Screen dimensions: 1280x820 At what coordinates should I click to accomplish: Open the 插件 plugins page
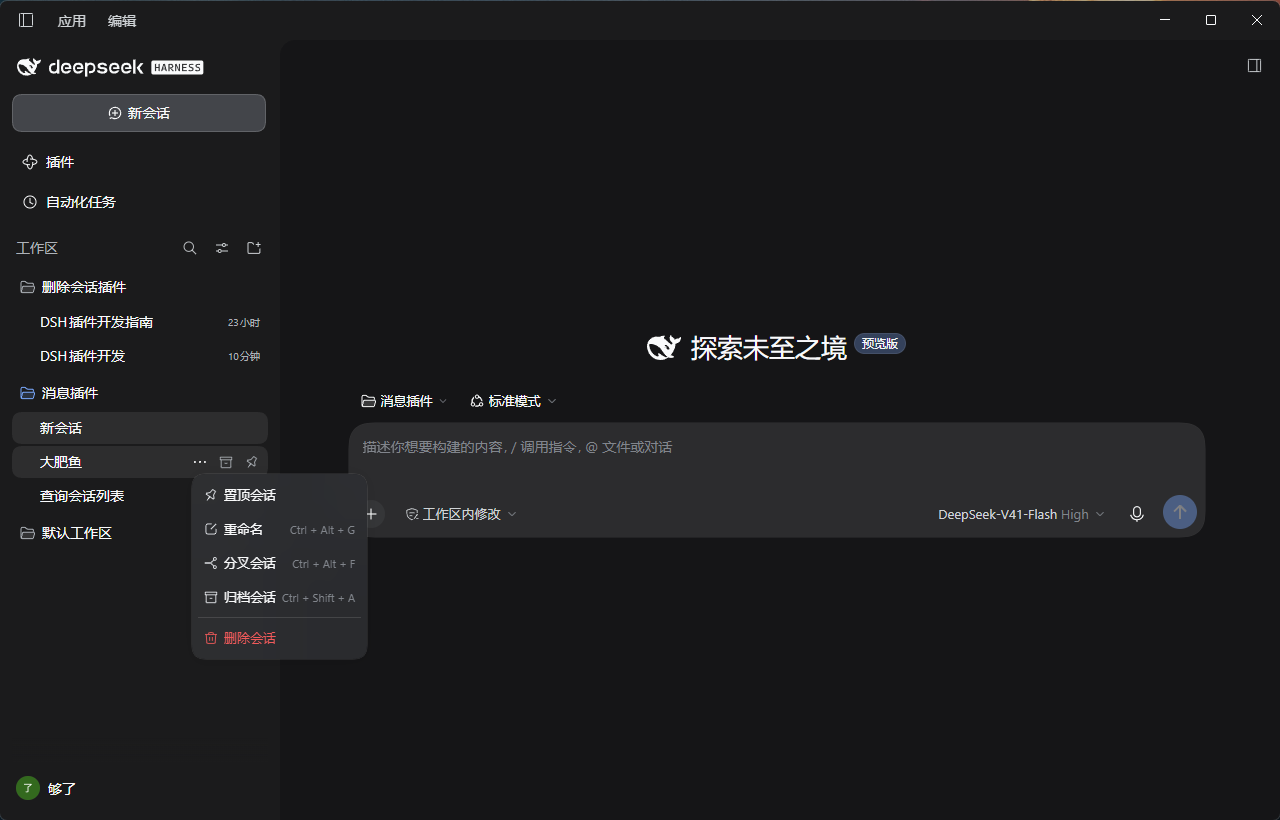pos(139,162)
